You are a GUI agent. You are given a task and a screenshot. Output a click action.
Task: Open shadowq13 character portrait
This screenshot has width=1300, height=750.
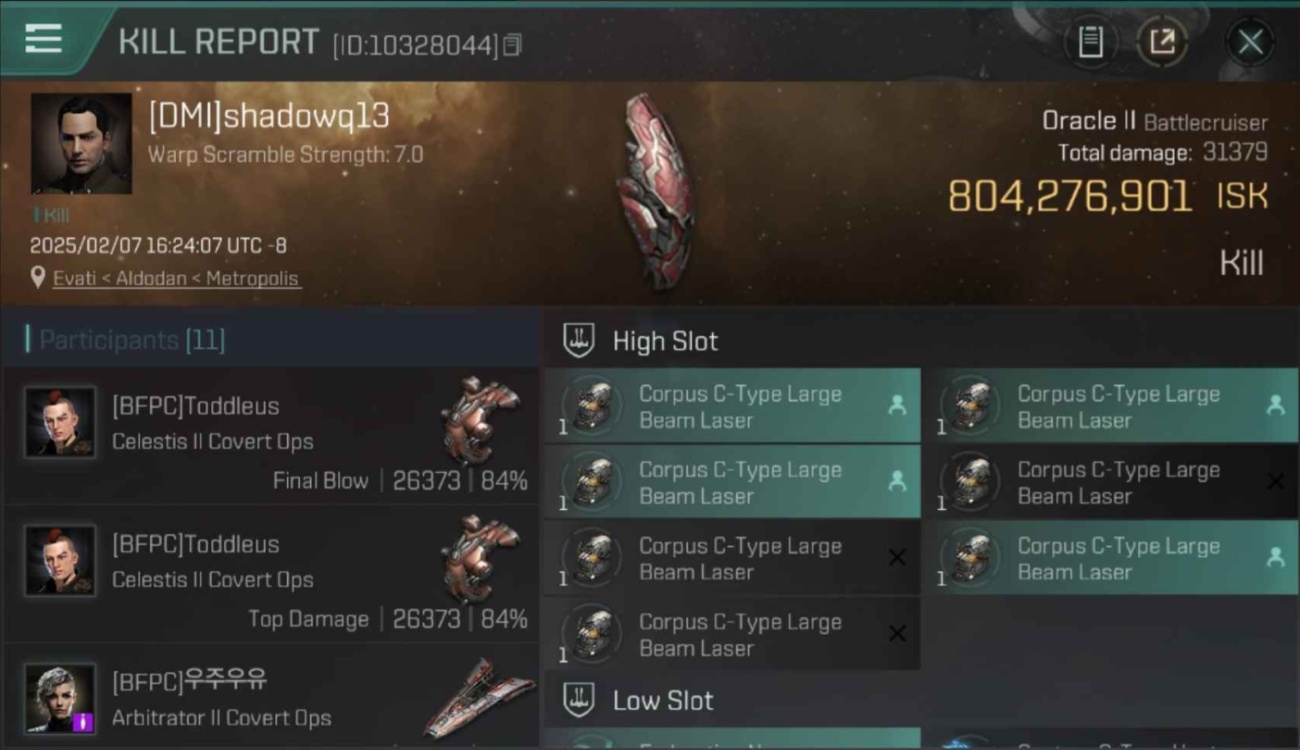coord(81,143)
